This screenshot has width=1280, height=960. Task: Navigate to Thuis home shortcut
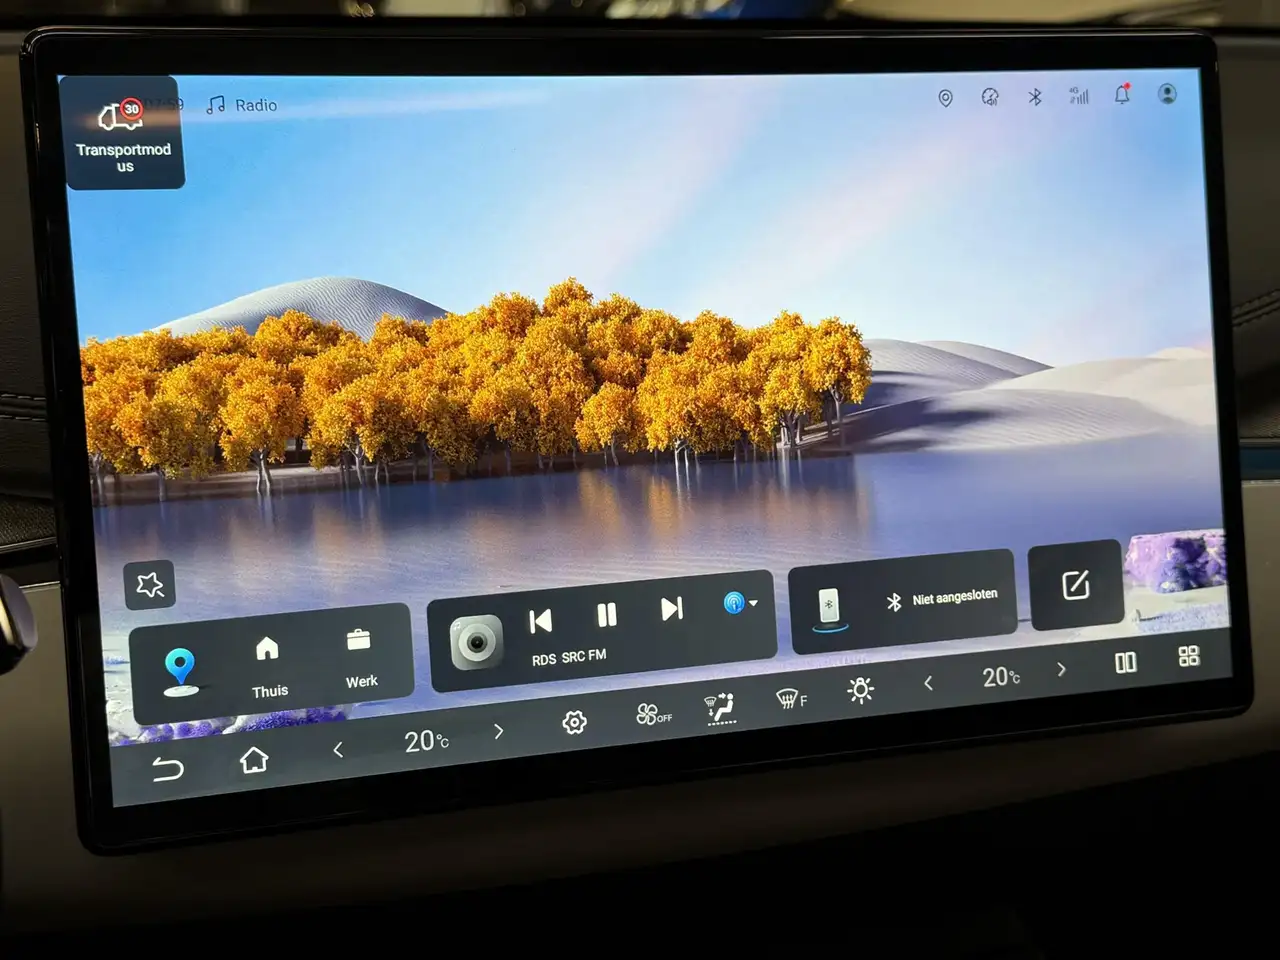[x=268, y=667]
